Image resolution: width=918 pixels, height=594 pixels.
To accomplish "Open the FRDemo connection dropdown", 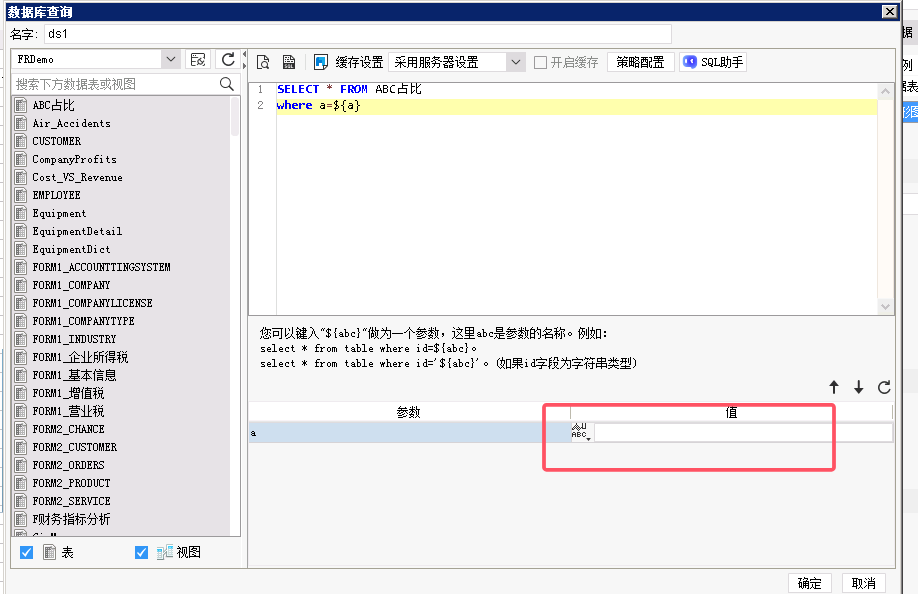I will click(170, 59).
